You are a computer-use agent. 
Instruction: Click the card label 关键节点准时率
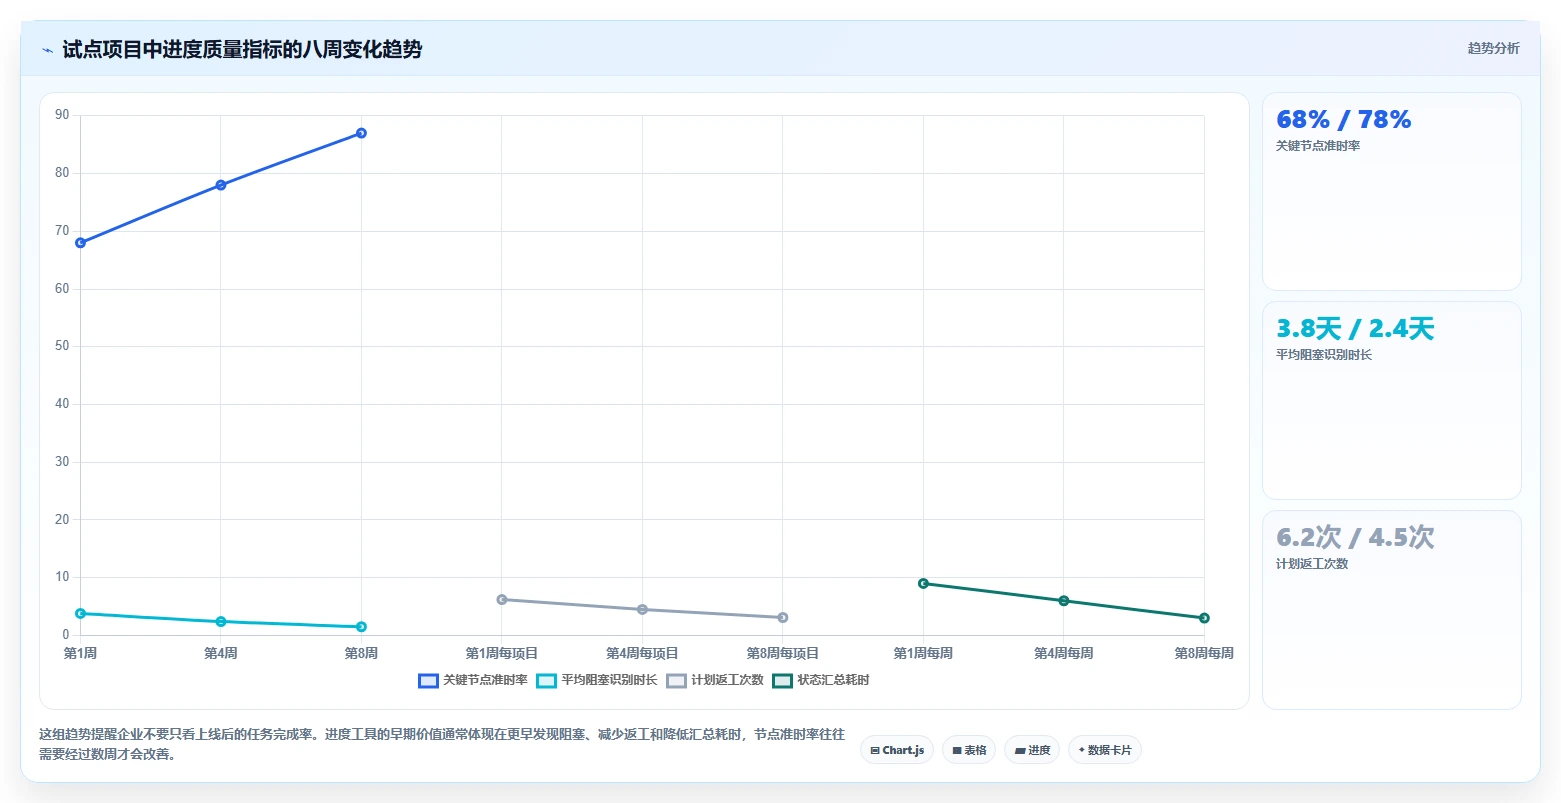click(1318, 146)
